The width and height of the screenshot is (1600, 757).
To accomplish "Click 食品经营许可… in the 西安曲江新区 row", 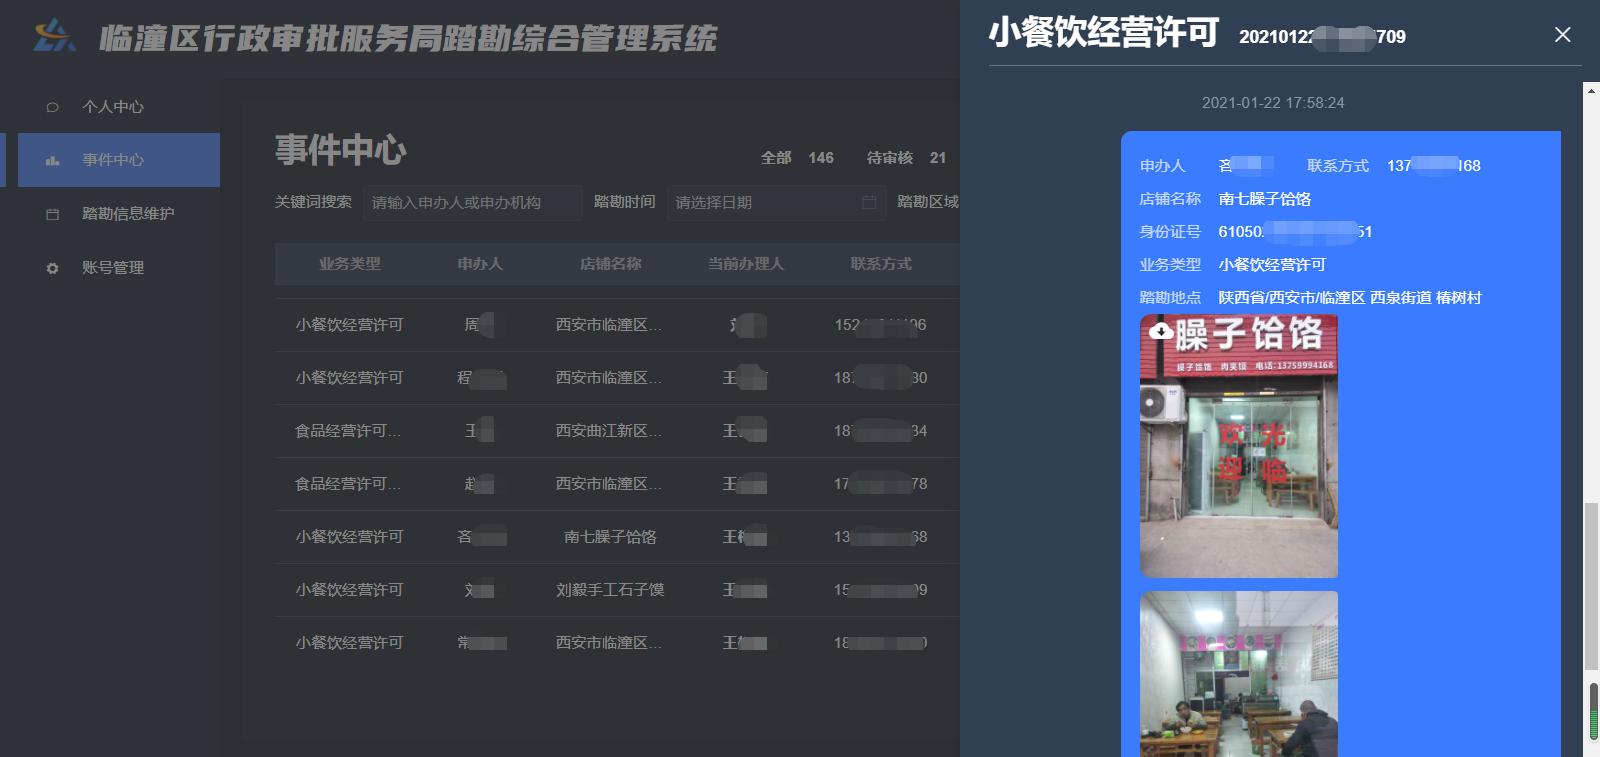I will (x=348, y=431).
